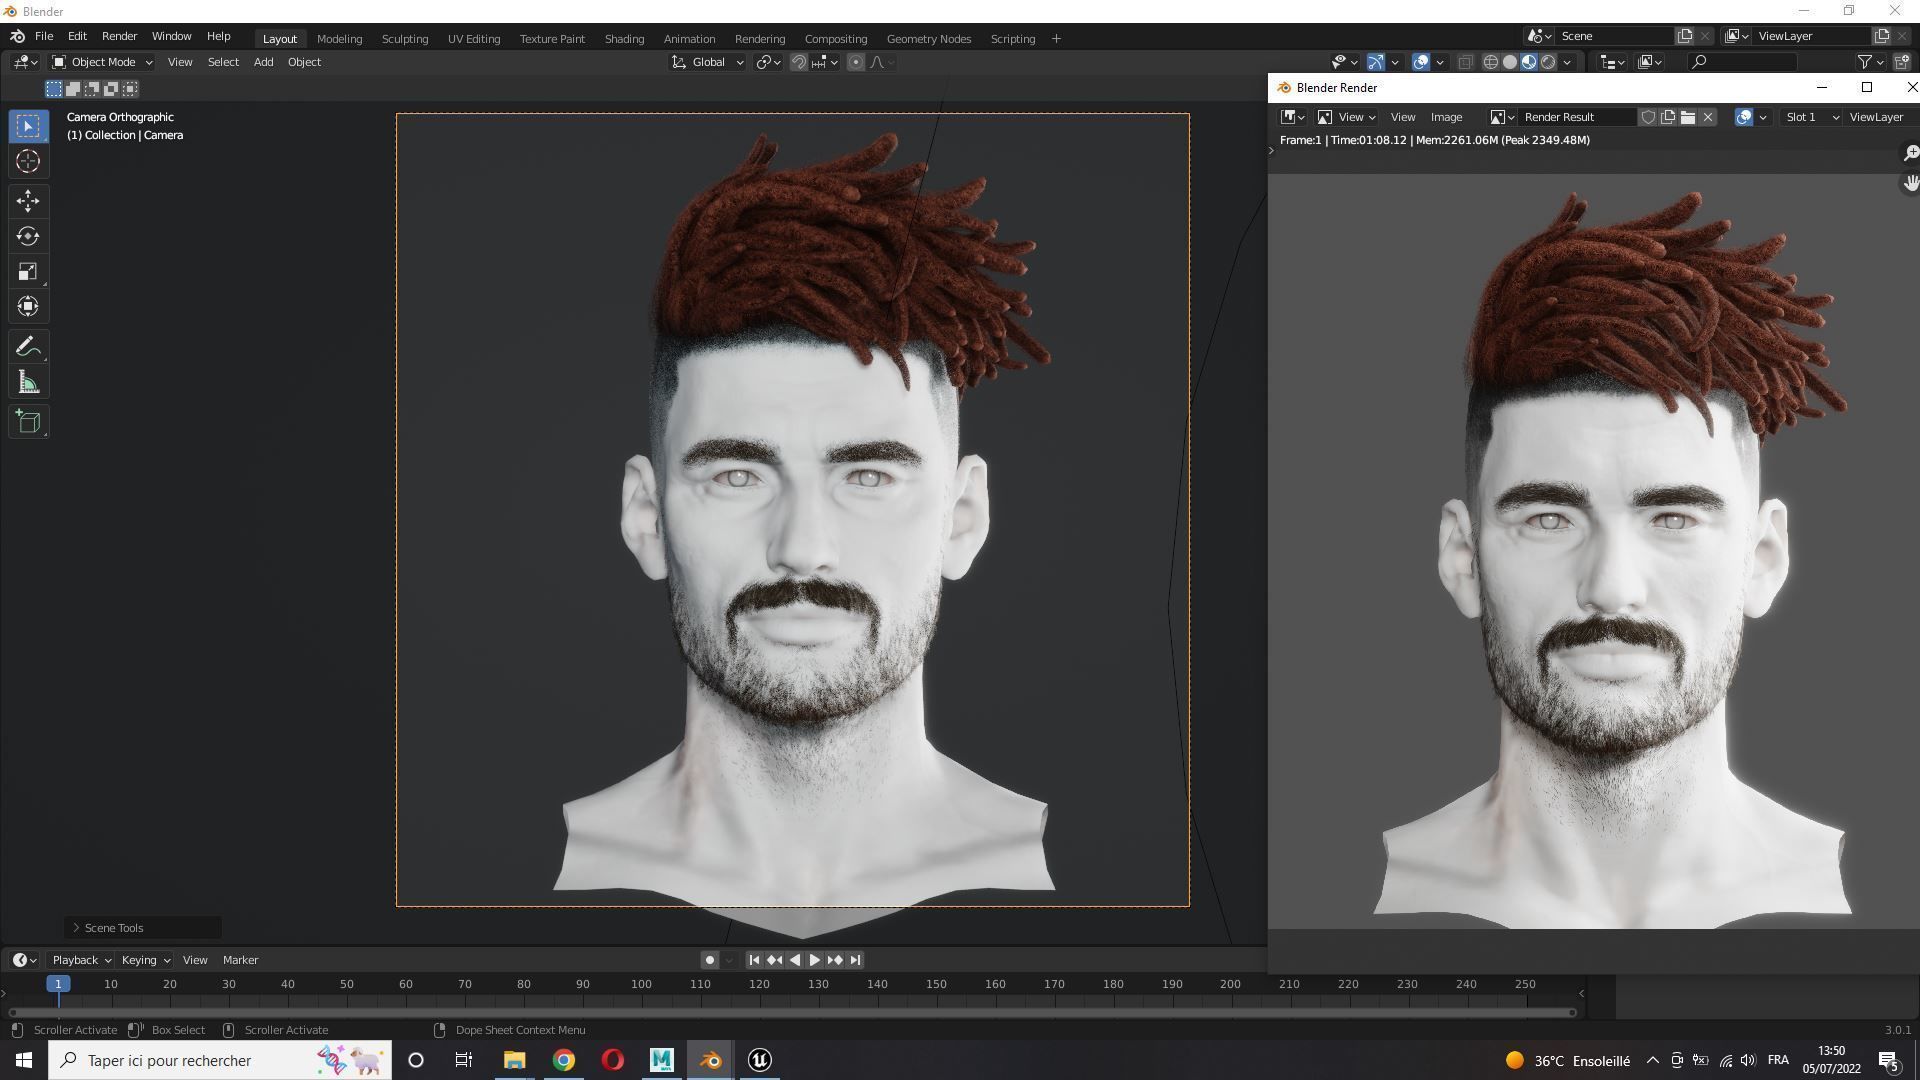Click the zoom magnifier in Blender Render window
The width and height of the screenshot is (1920, 1080).
(x=1910, y=154)
